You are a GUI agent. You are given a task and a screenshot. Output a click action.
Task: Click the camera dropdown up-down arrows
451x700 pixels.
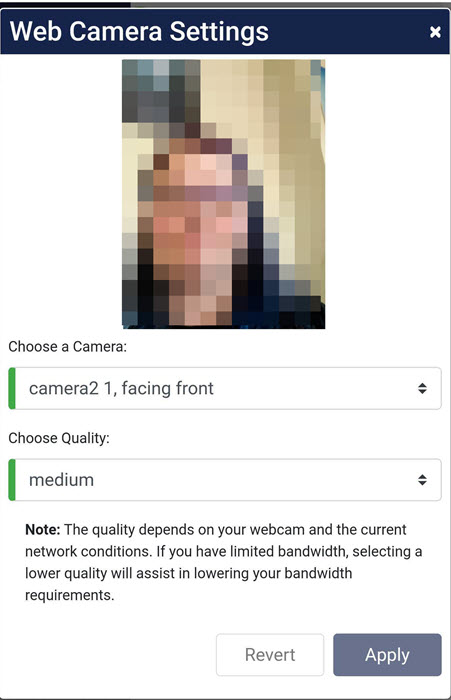[x=422, y=388]
